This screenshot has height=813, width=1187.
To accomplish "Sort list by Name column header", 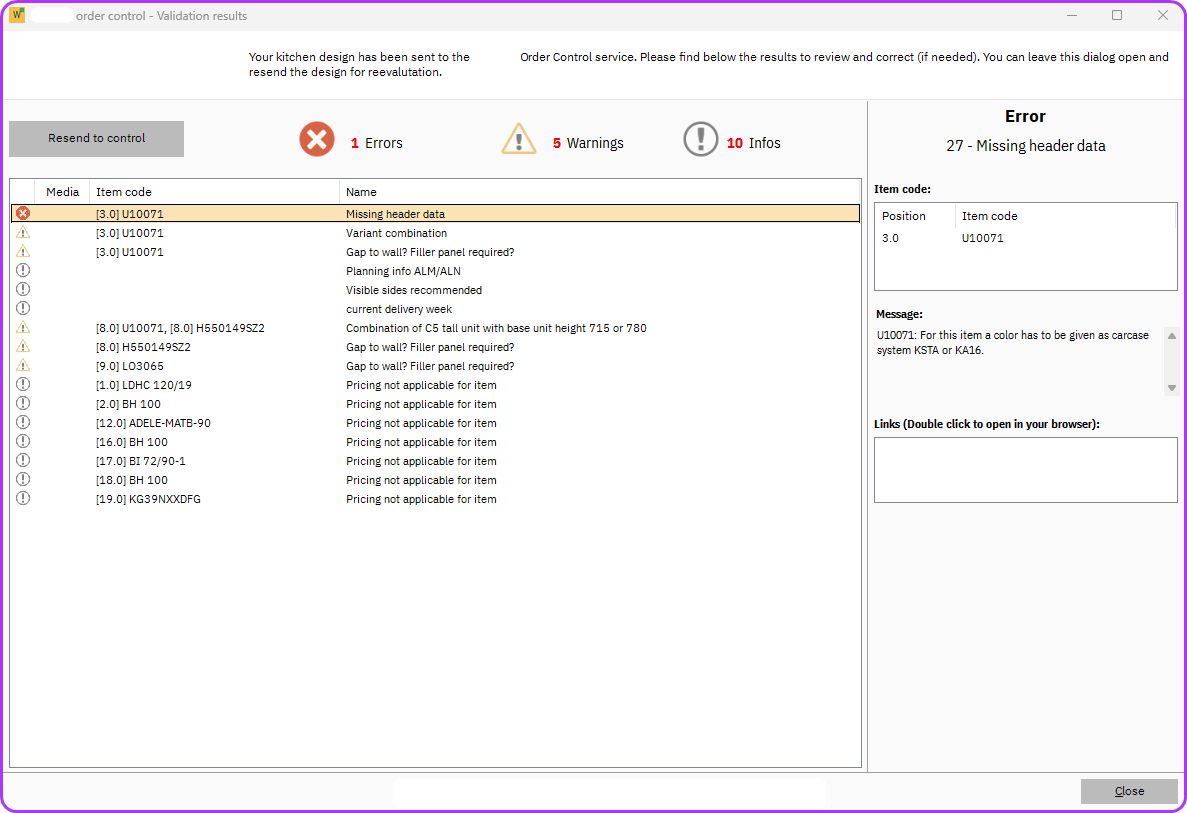I will (361, 192).
